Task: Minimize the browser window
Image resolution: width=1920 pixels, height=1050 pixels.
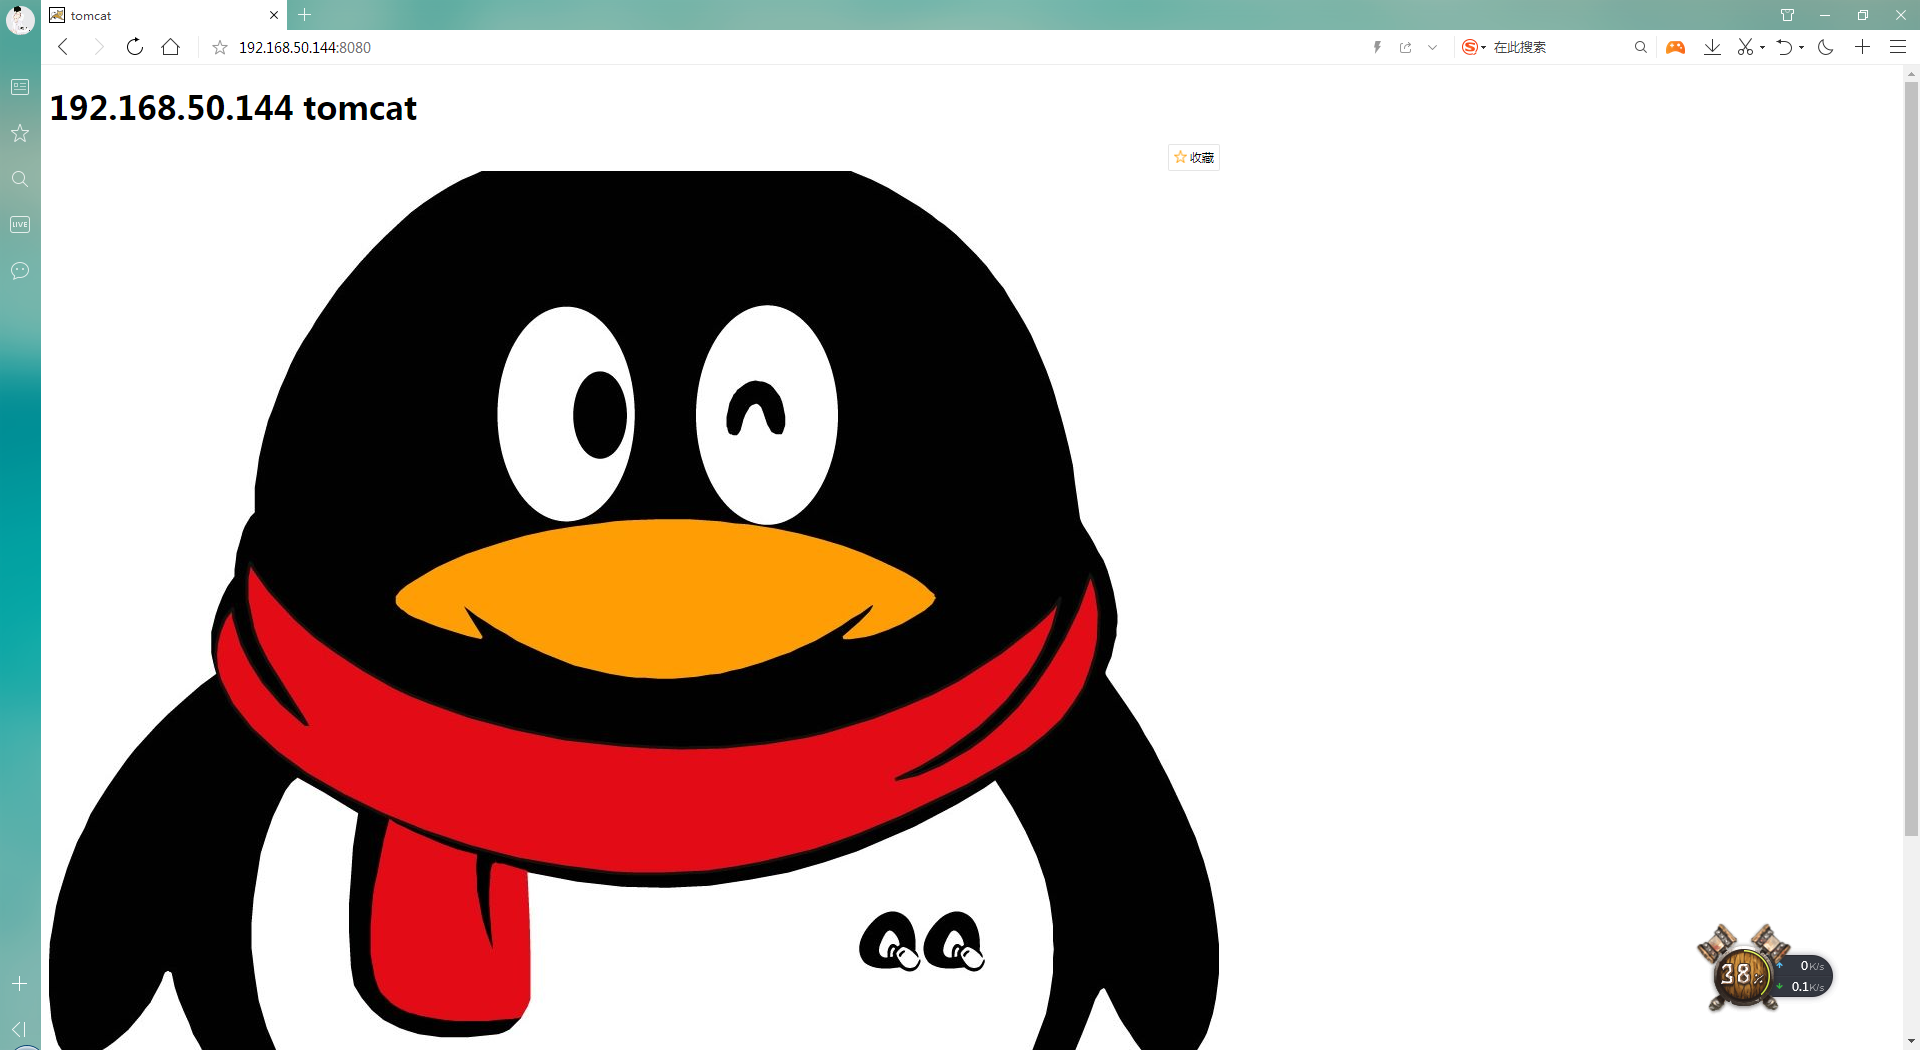Action: tap(1825, 15)
